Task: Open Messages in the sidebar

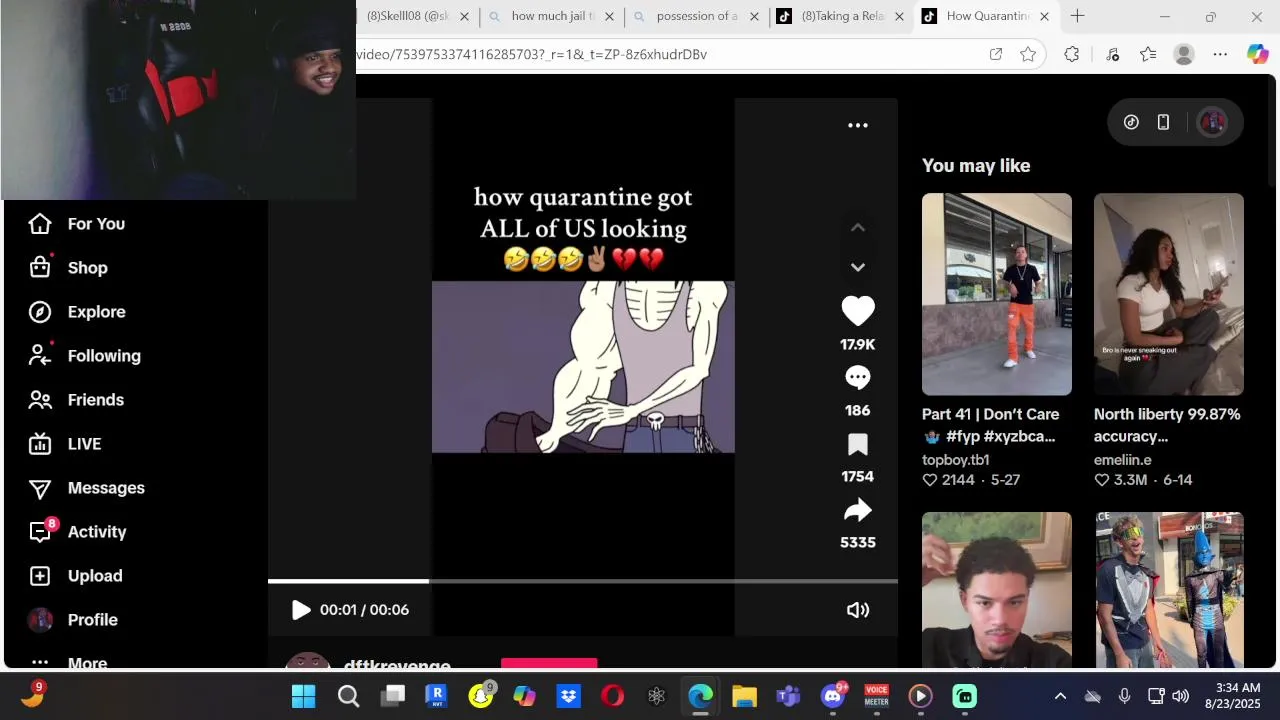Action: [x=86, y=488]
